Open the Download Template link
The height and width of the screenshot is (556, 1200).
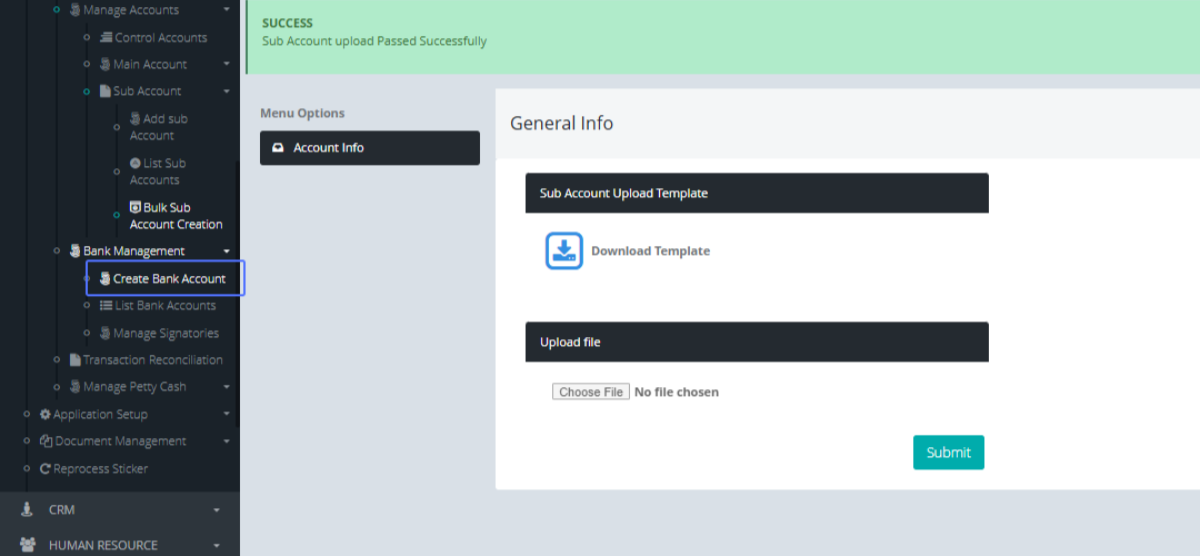[650, 251]
